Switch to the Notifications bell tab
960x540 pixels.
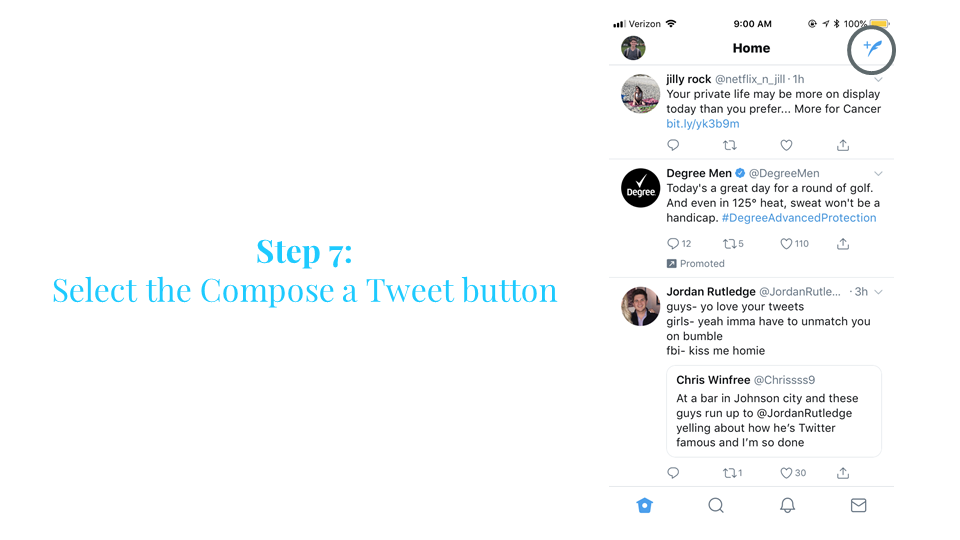787,505
